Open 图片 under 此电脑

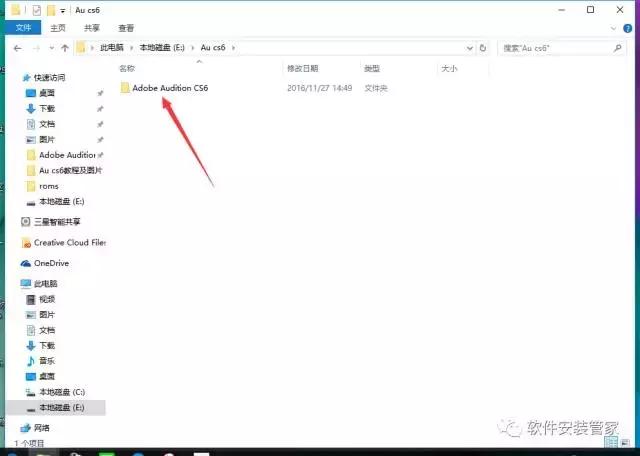click(47, 315)
